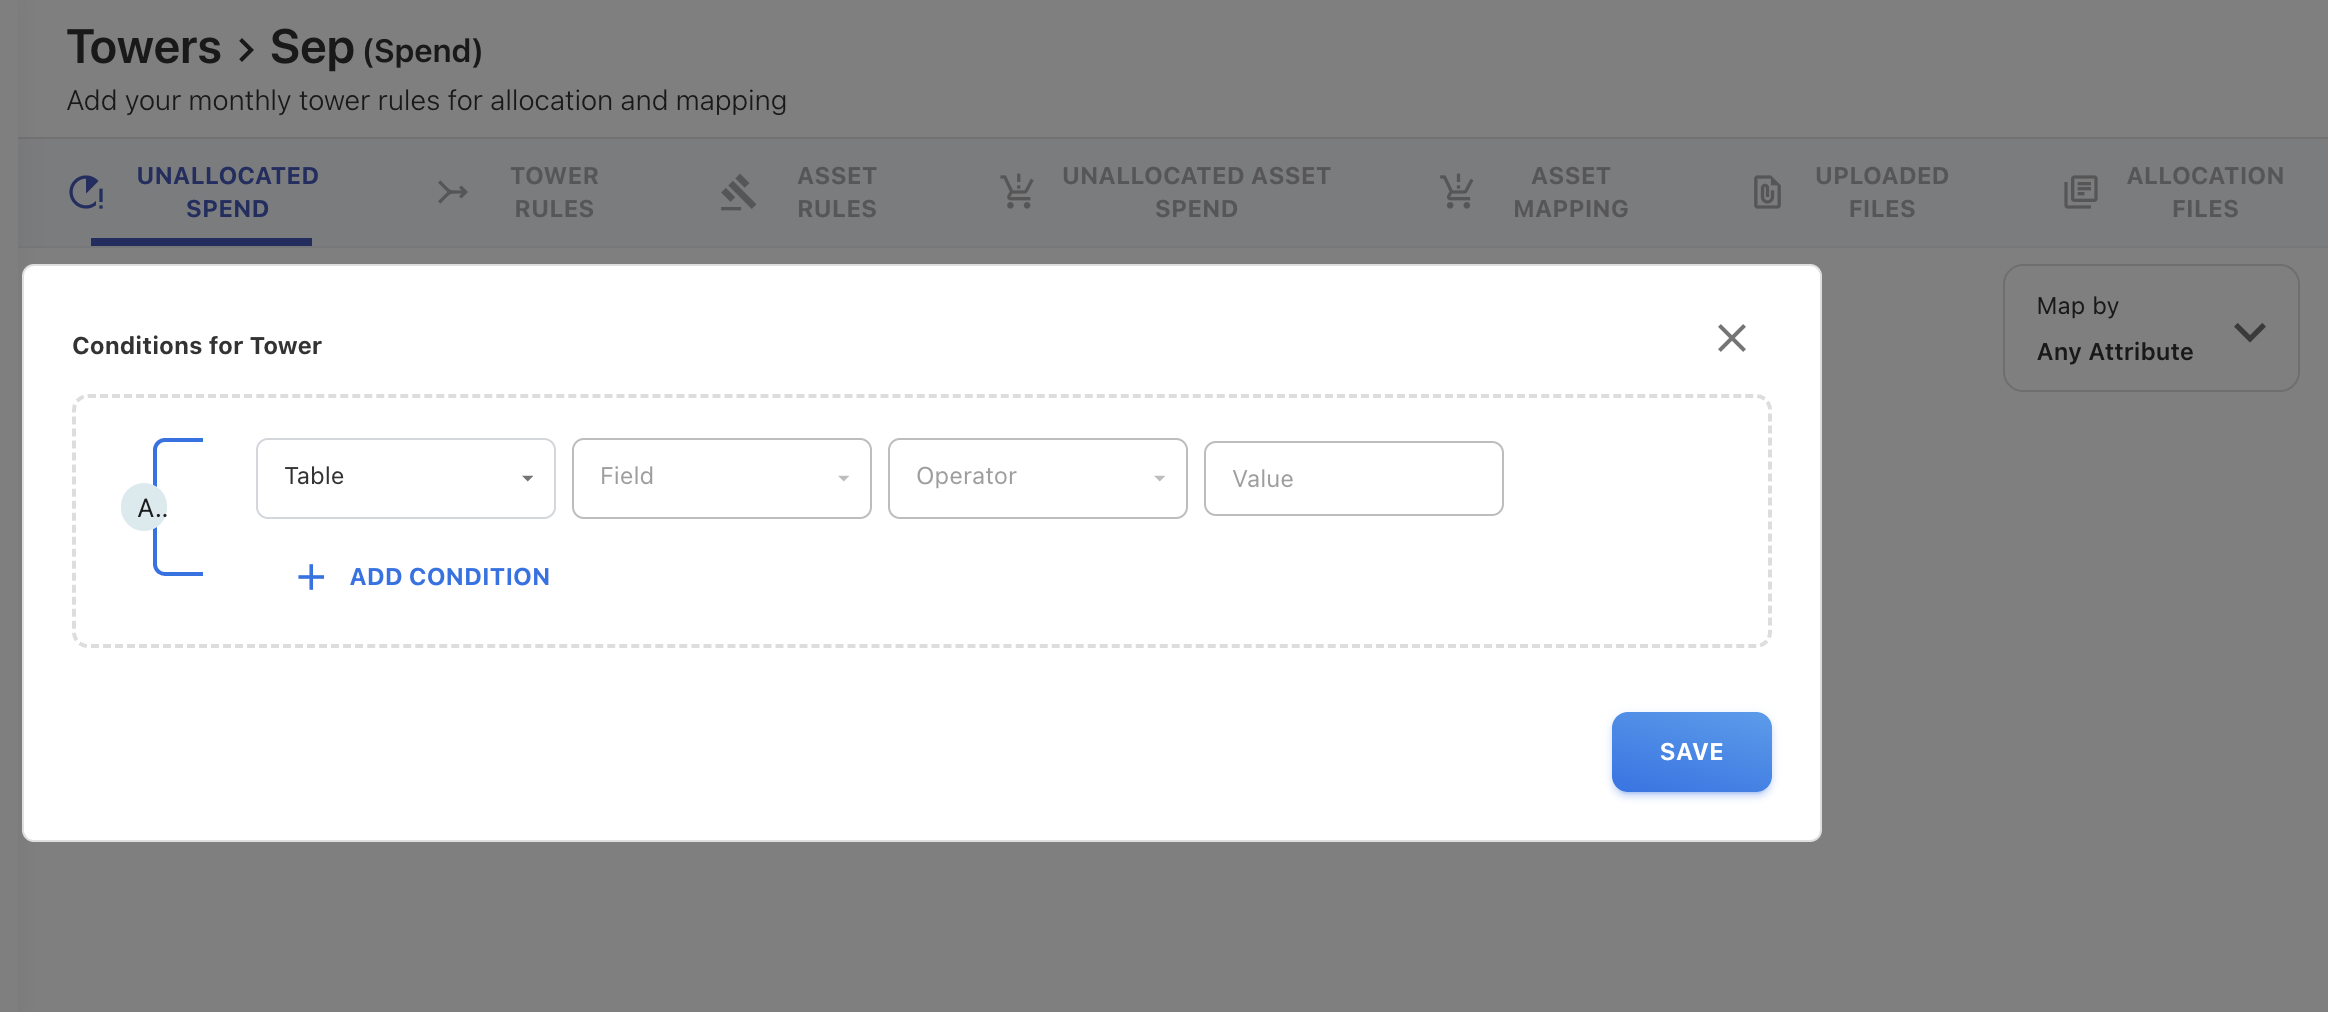
Task: Click the Asset Mapping cart icon
Action: [1457, 192]
